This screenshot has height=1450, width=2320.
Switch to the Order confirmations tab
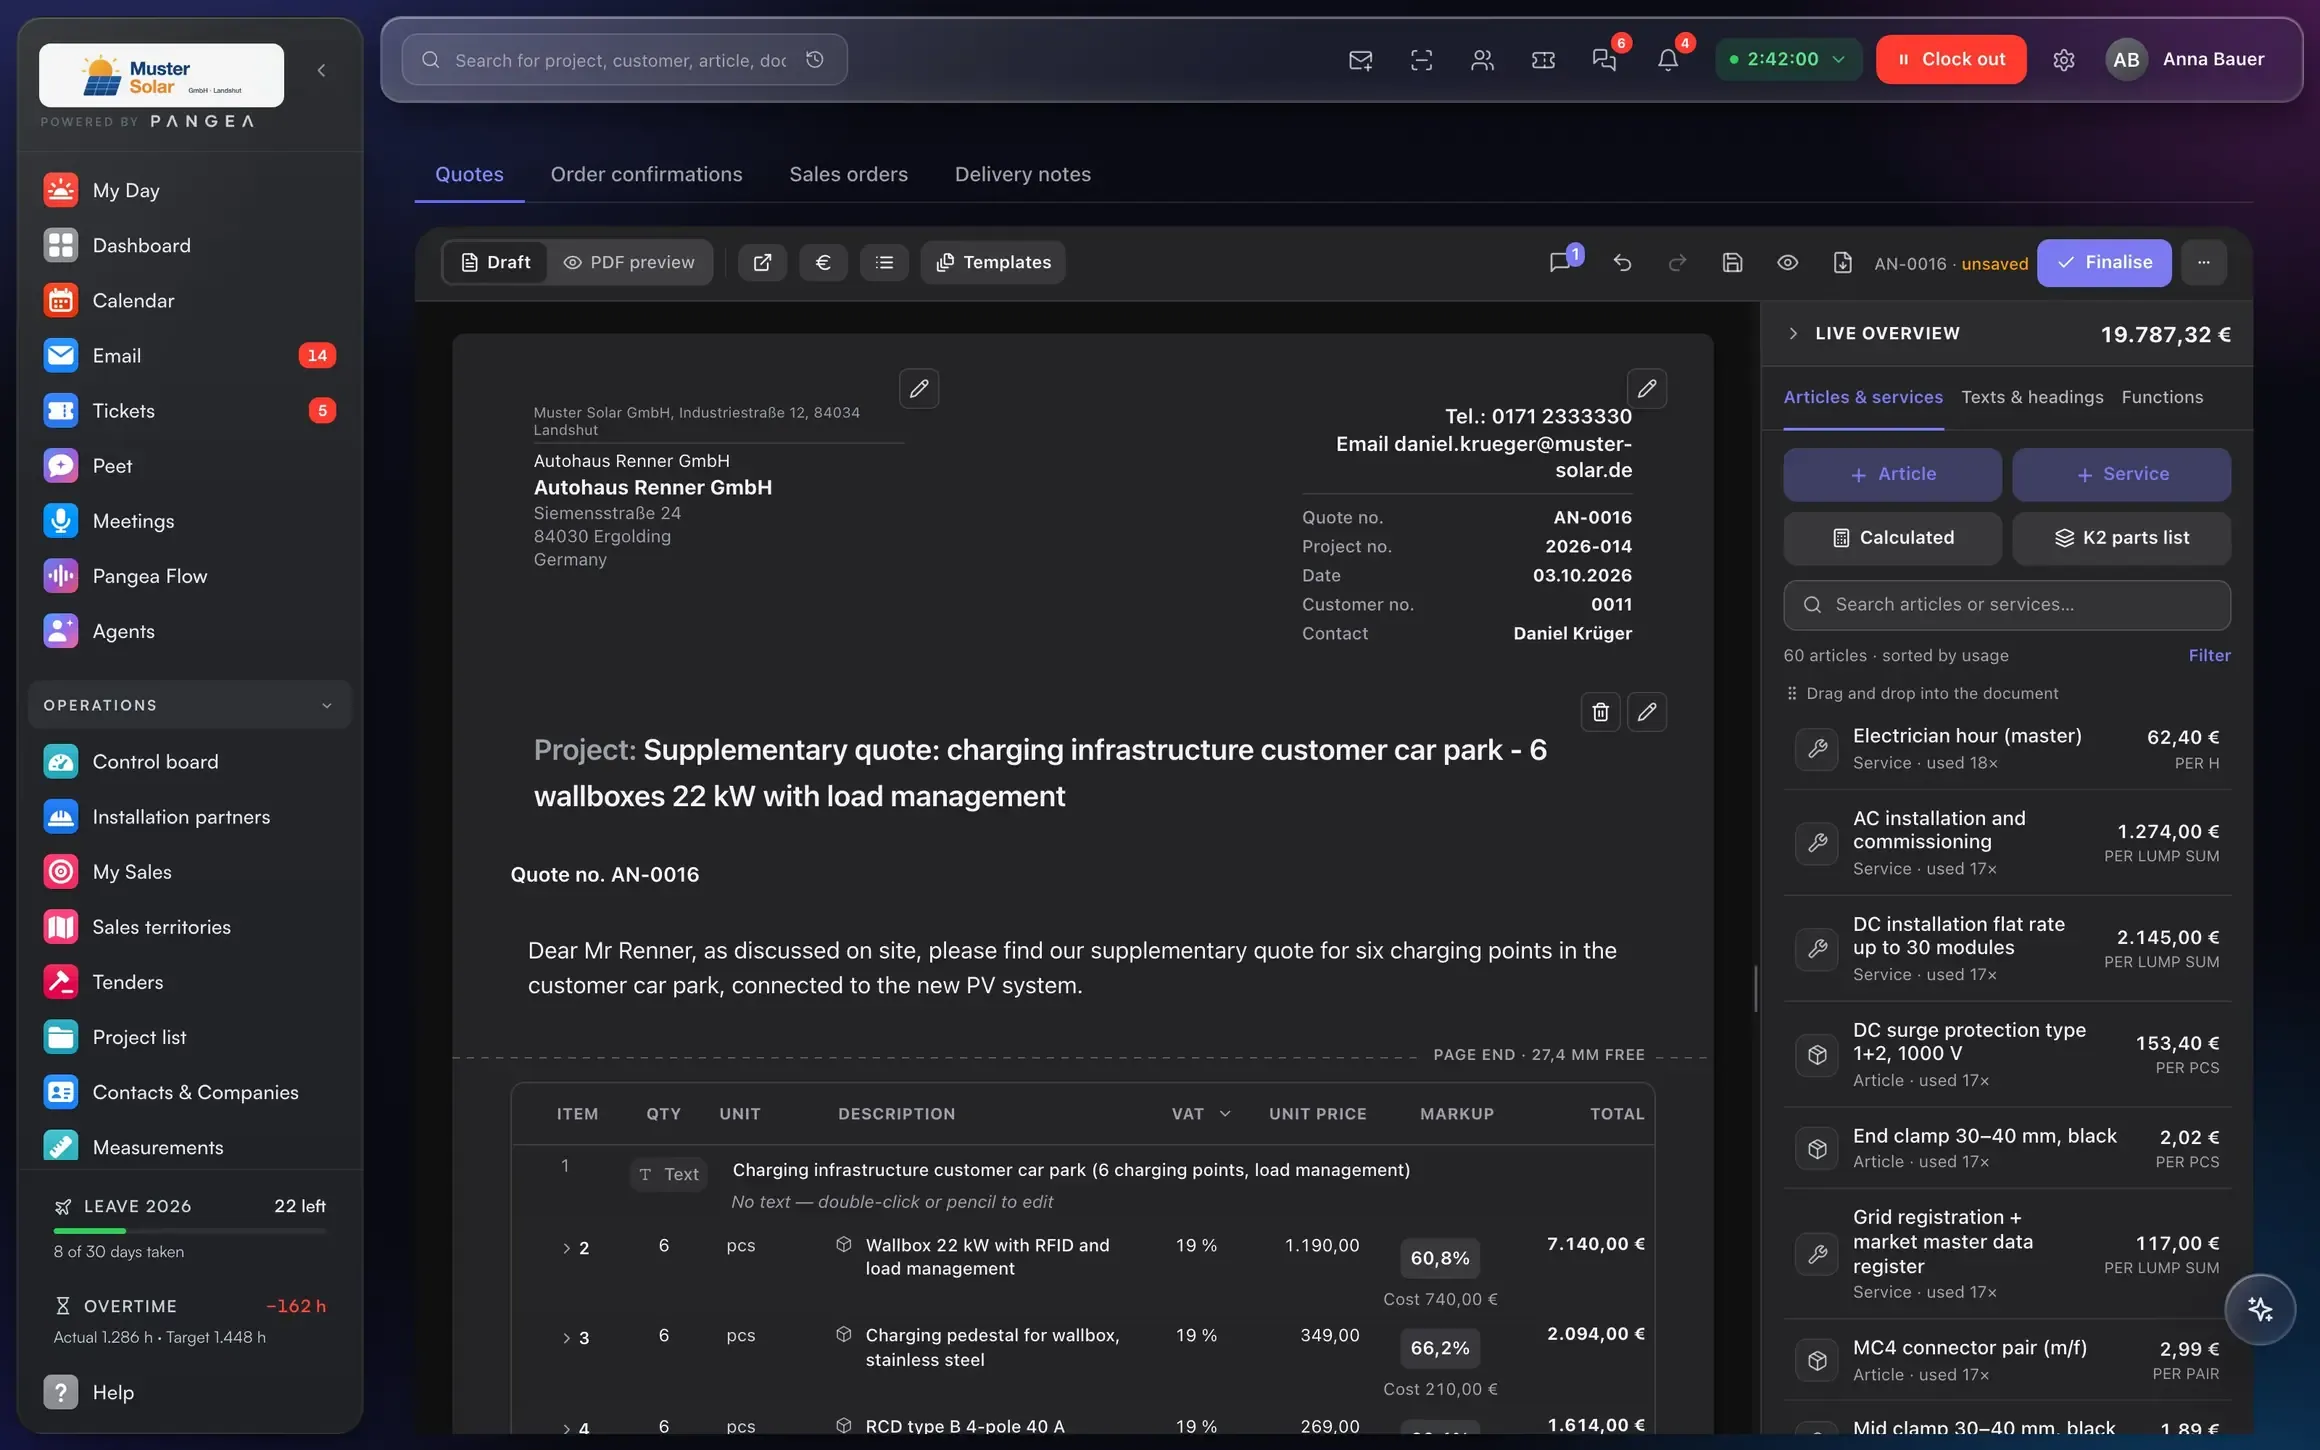[x=646, y=174]
